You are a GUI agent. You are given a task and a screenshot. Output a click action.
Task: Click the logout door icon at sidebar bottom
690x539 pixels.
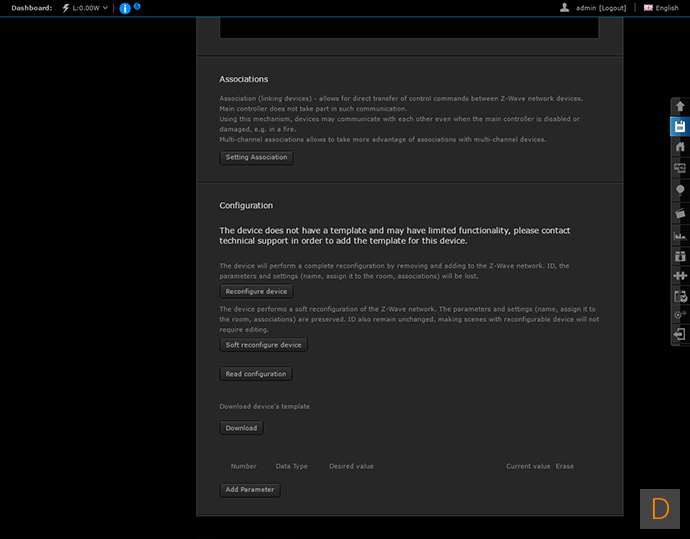pyautogui.click(x=680, y=334)
